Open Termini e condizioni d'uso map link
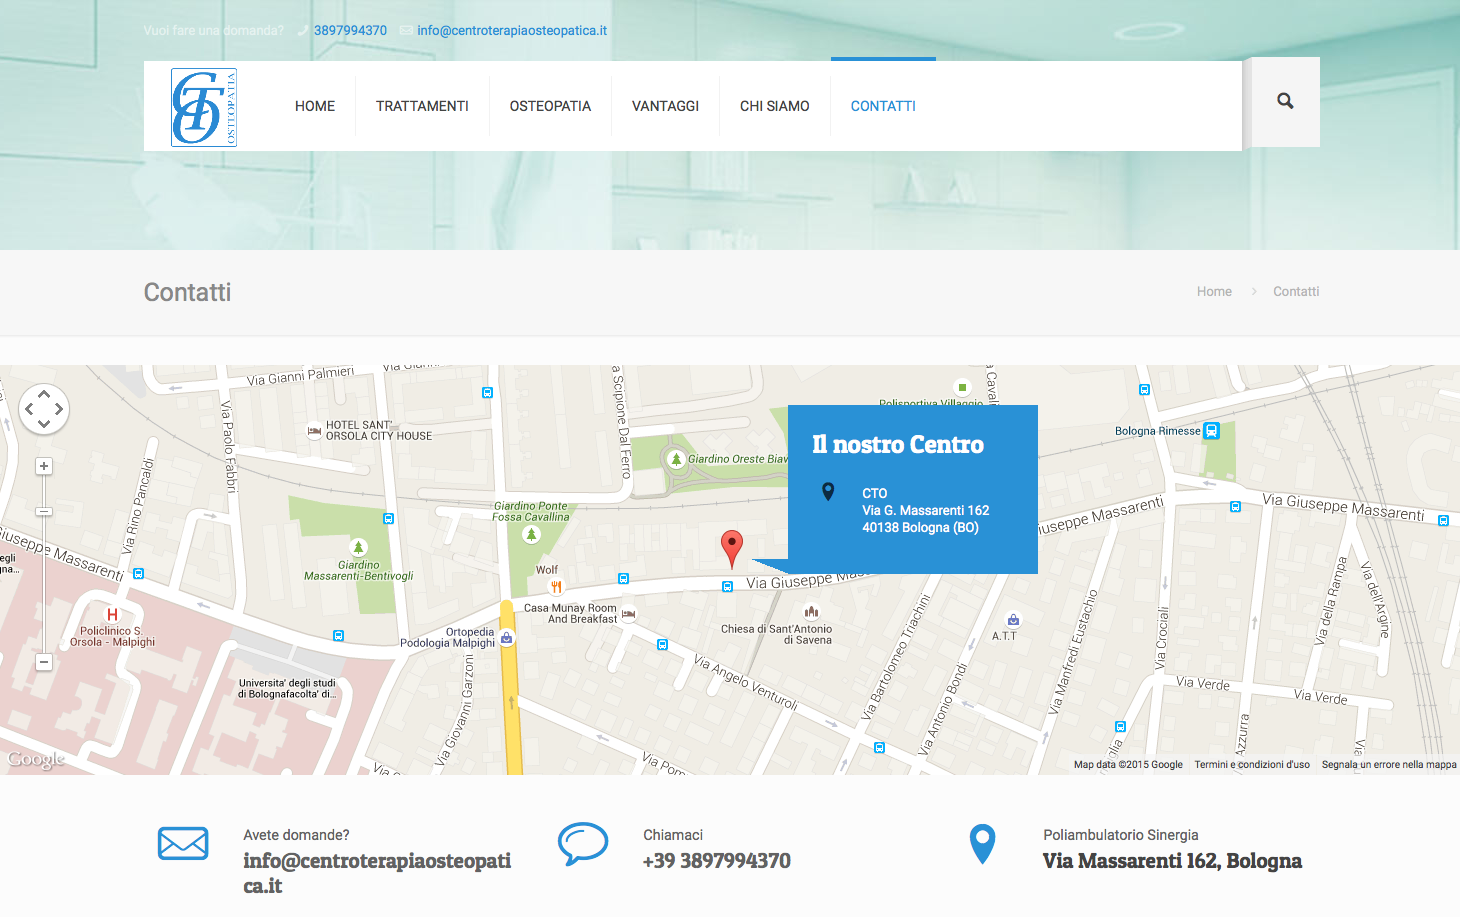Screen dimensions: 1460x917 1252,764
